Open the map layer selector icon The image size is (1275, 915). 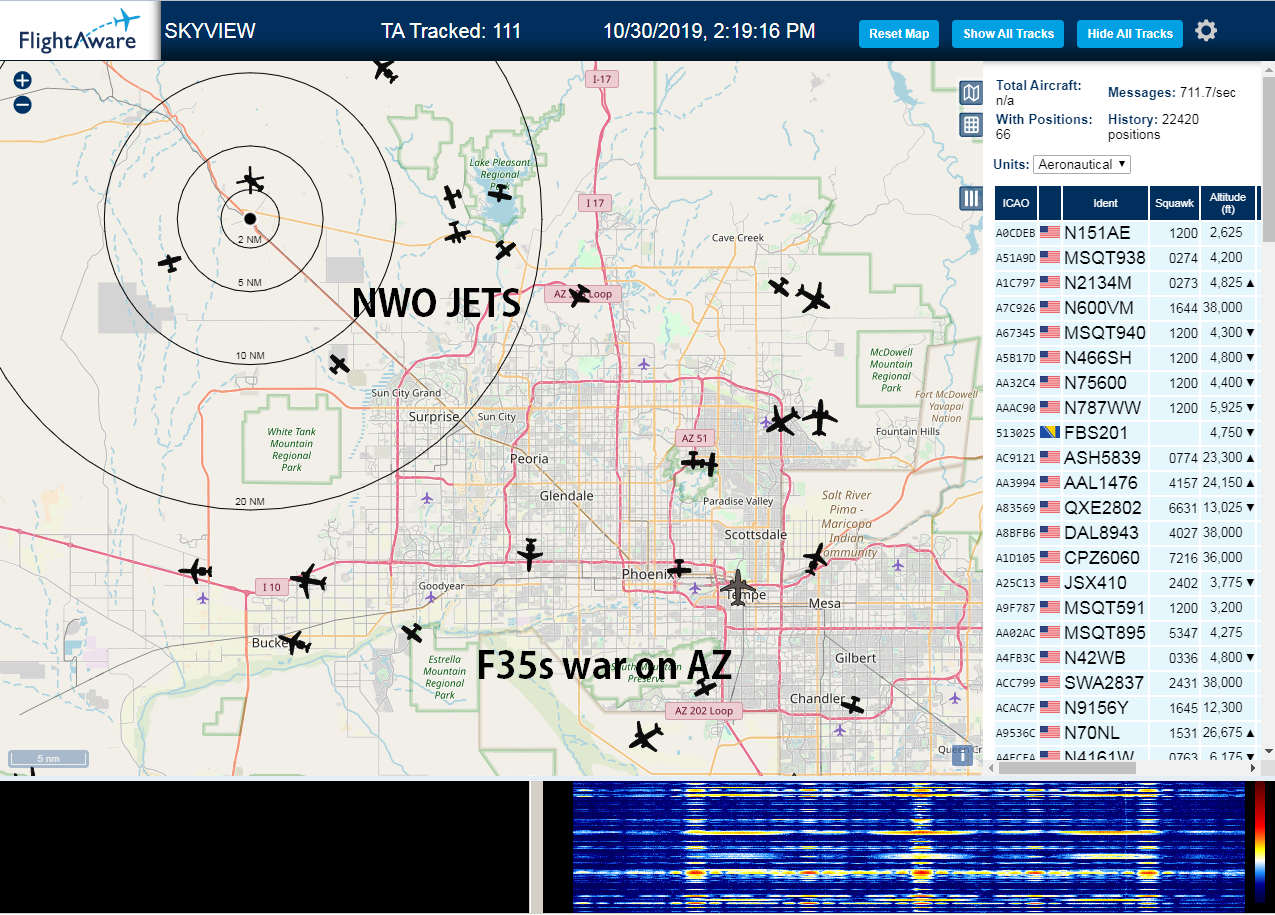pyautogui.click(x=970, y=94)
